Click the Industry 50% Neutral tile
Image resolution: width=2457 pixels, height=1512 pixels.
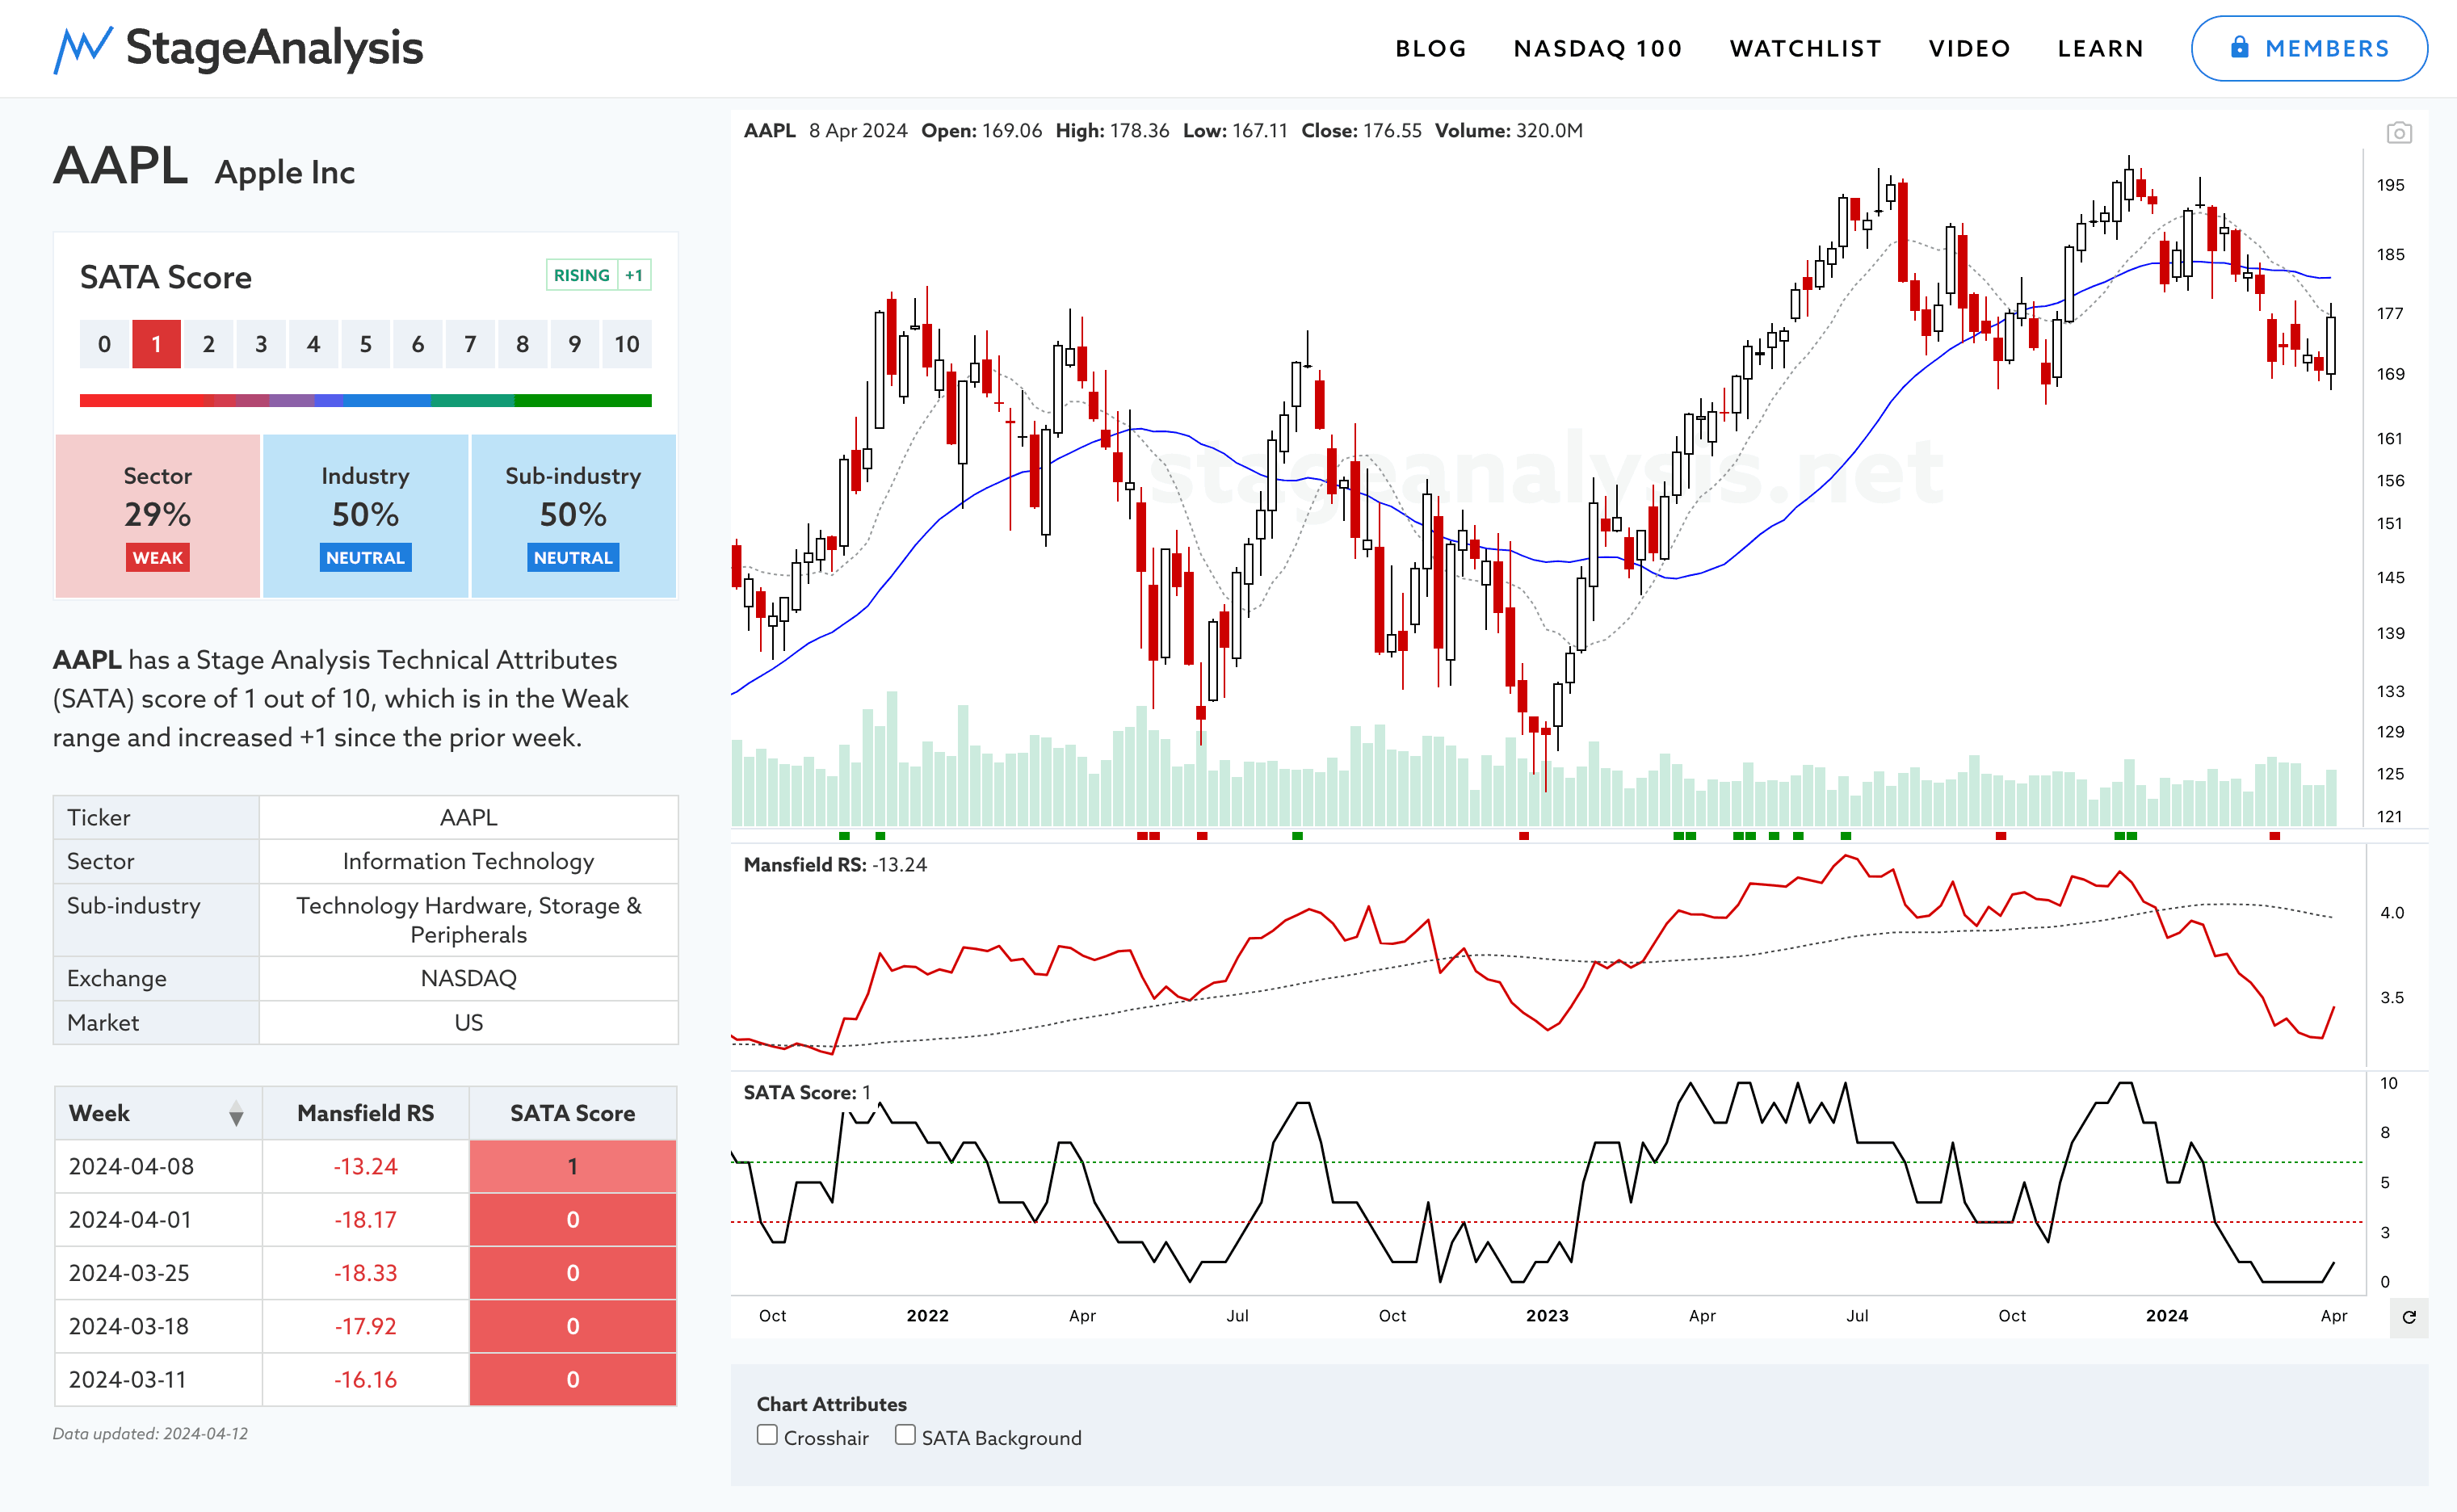tap(366, 516)
